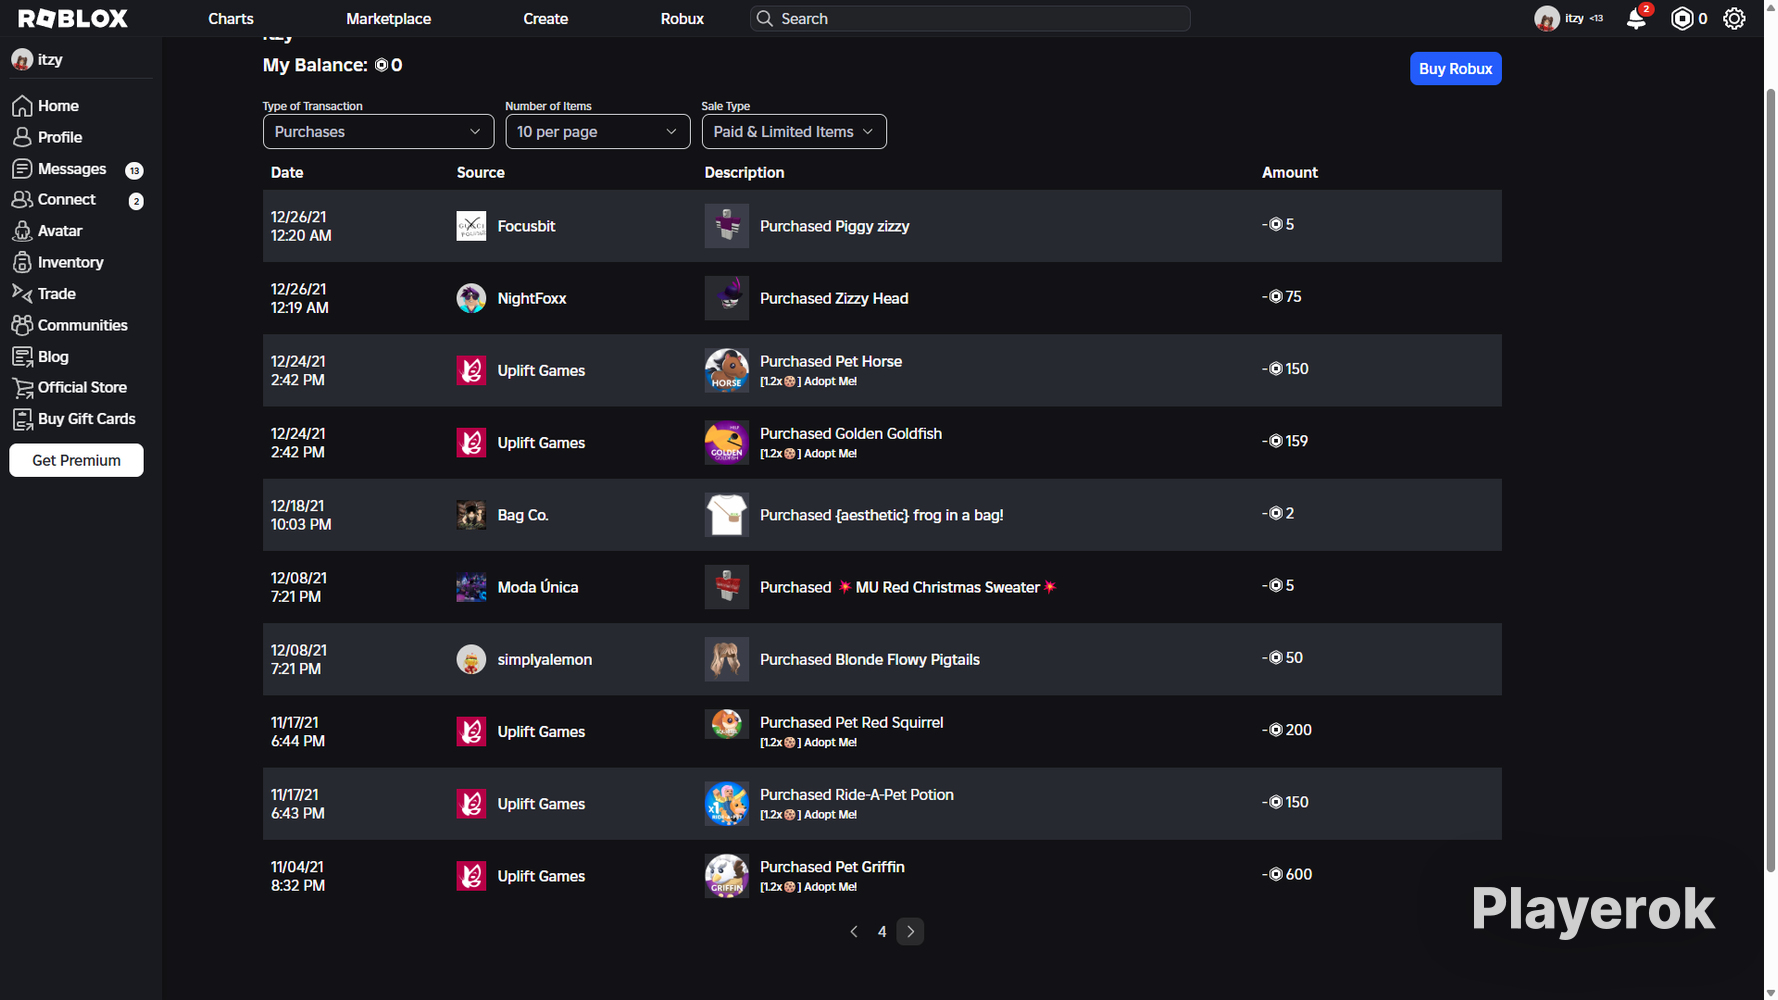Screen dimensions: 1778x1000
Task: Go to previous transactions page
Action: (x=854, y=932)
